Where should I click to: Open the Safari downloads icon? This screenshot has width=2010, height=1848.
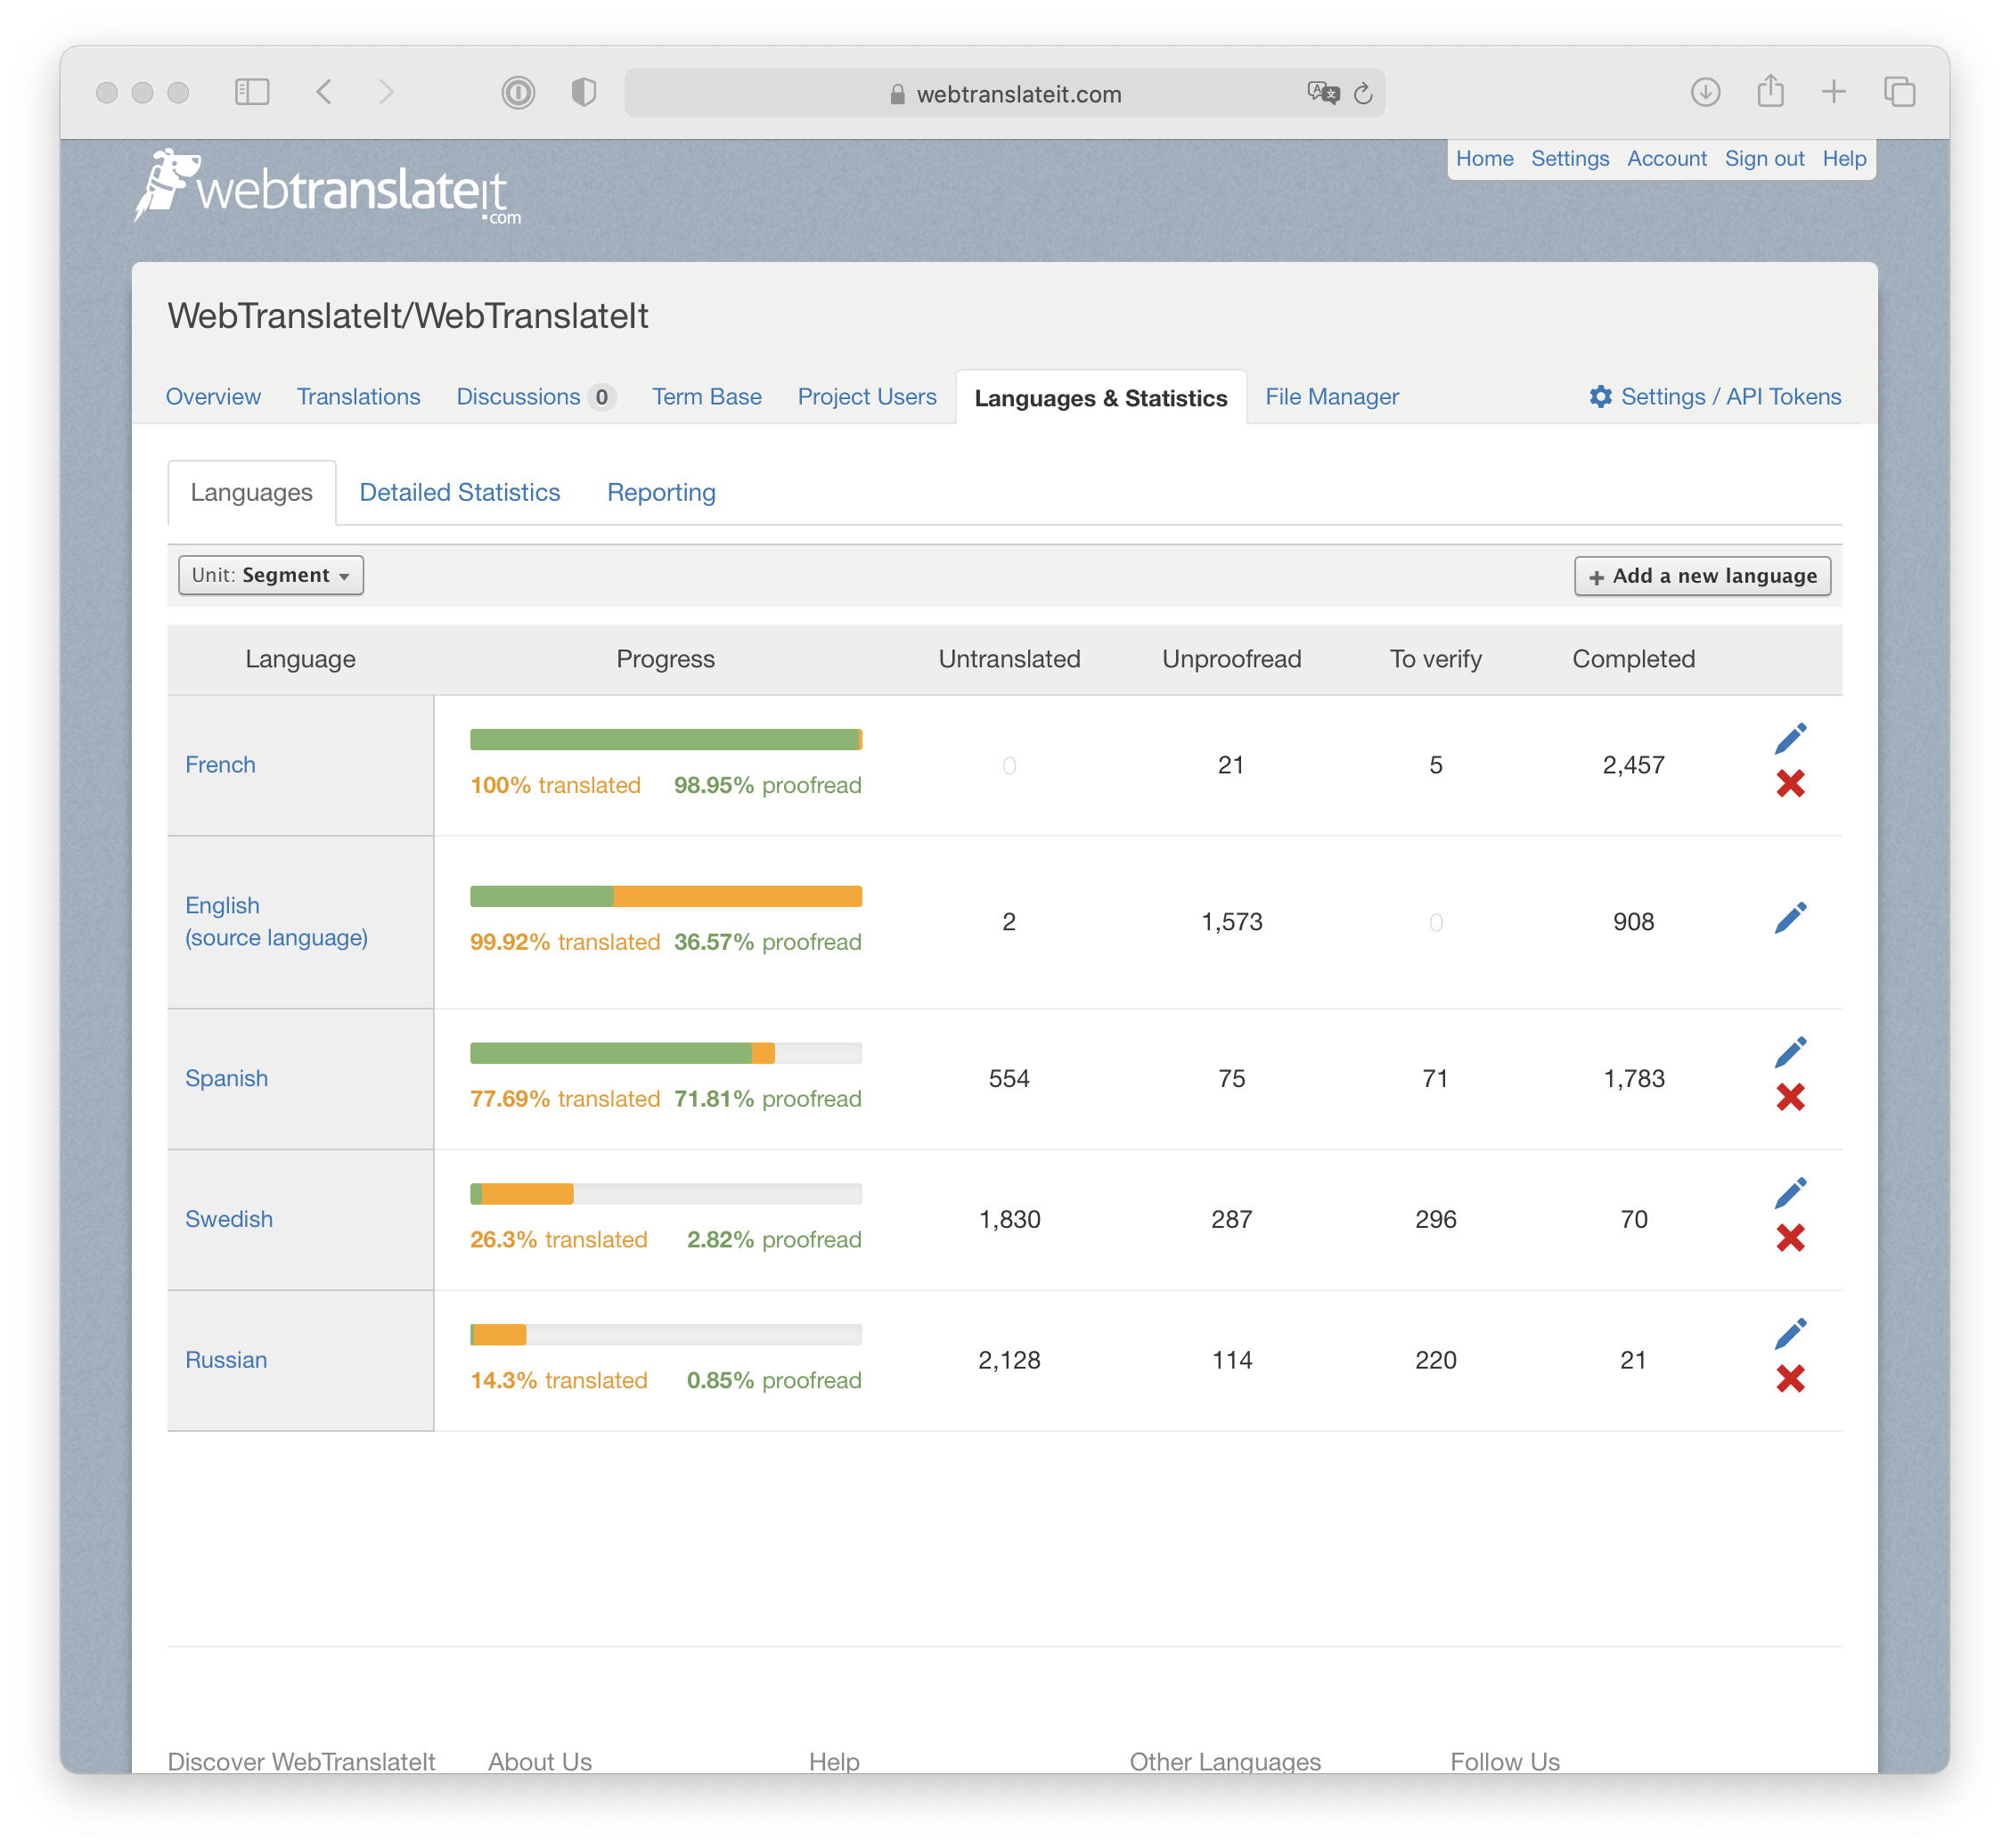tap(1705, 93)
